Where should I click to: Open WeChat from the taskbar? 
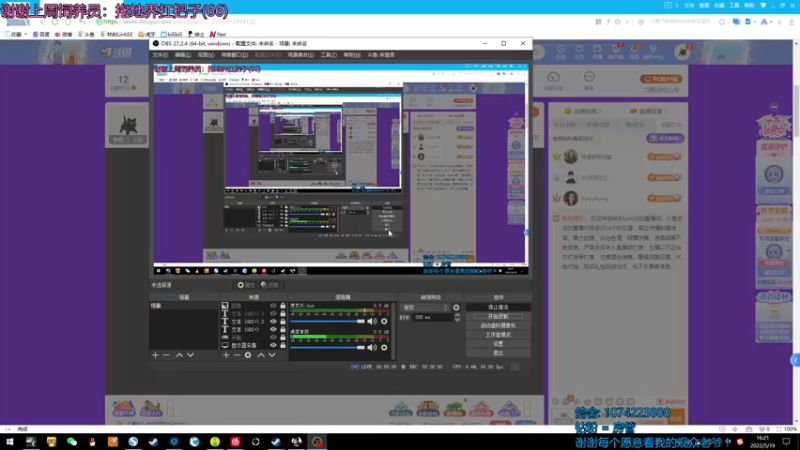pyautogui.click(x=72, y=442)
